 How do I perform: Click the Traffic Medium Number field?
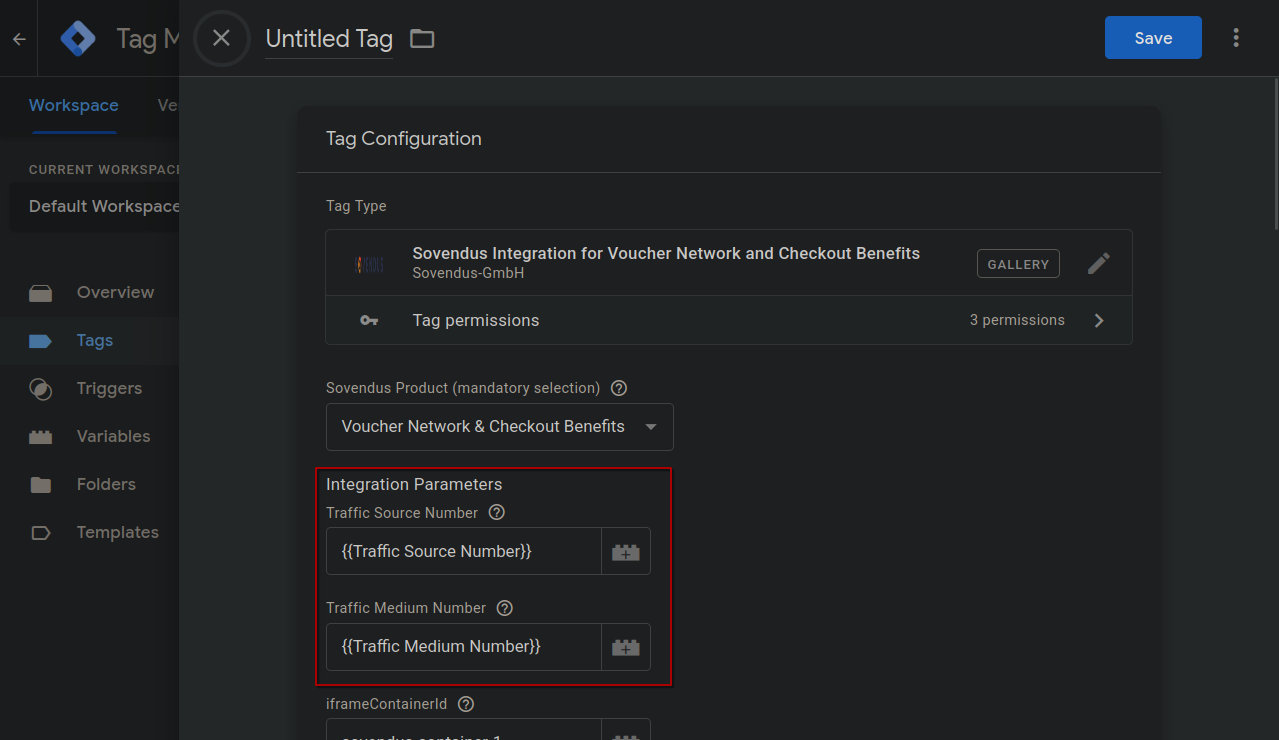click(x=463, y=647)
